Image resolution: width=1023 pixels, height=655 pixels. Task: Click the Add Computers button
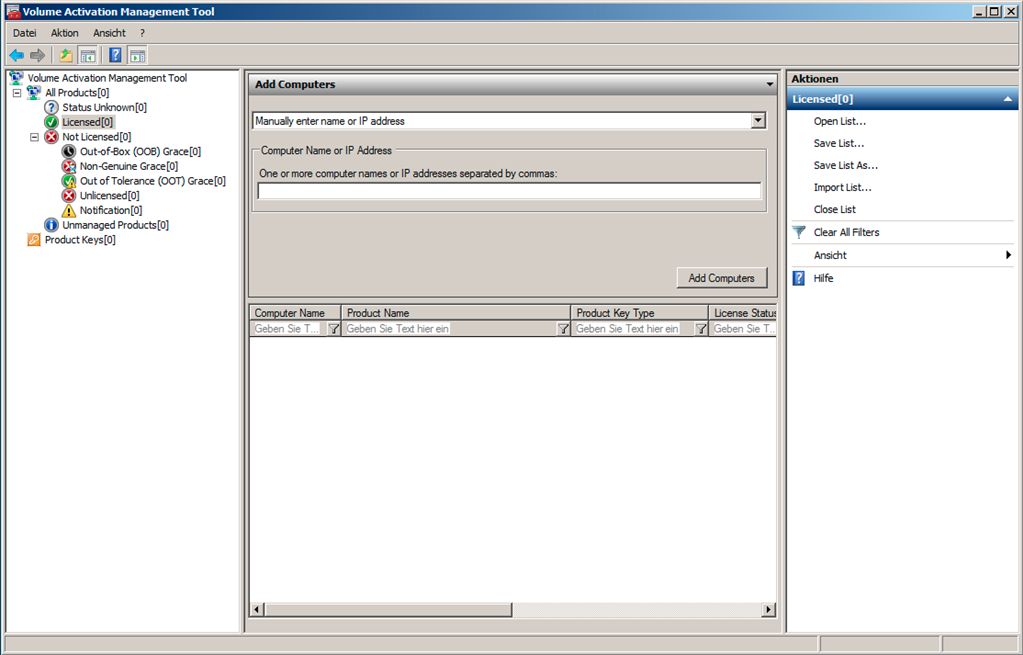pos(722,278)
